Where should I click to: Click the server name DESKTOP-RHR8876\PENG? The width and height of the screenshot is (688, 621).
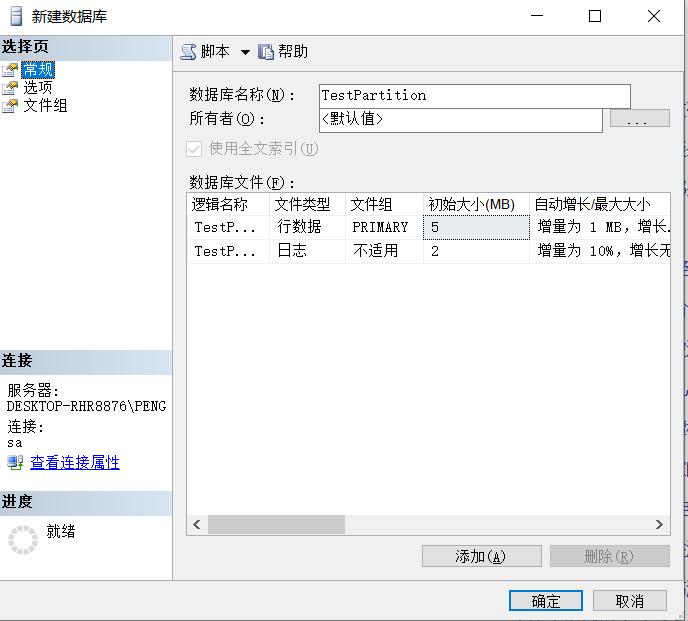click(x=86, y=406)
